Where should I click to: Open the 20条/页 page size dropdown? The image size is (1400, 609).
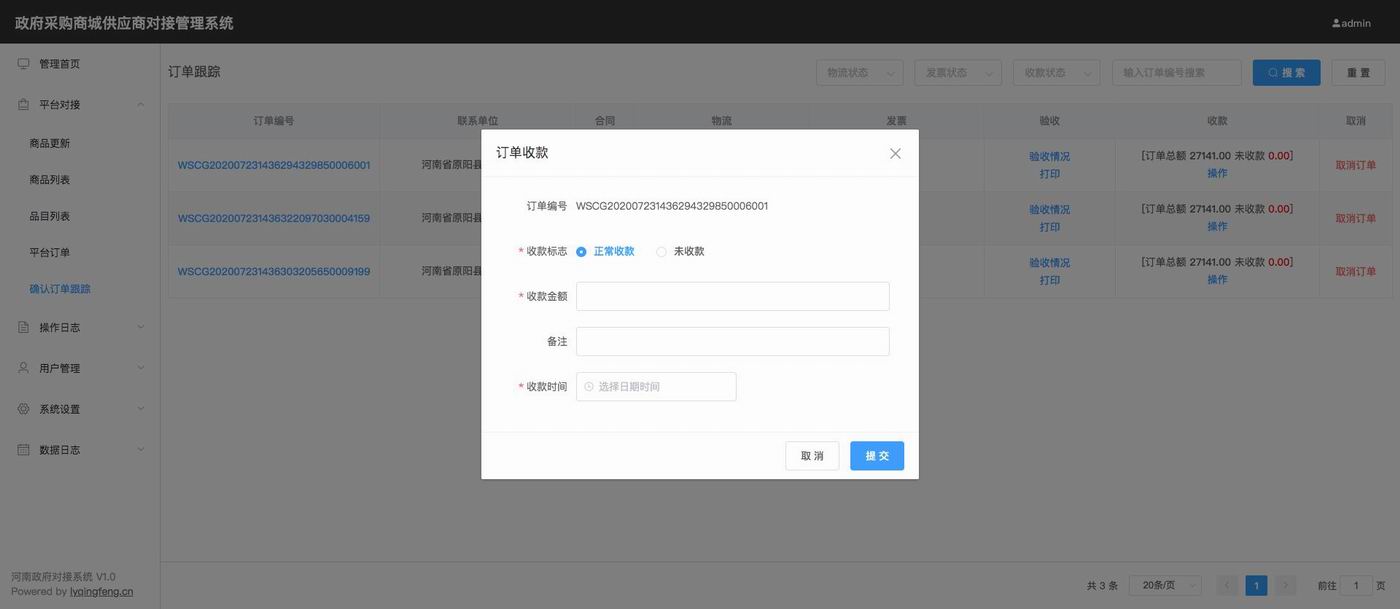click(1164, 585)
